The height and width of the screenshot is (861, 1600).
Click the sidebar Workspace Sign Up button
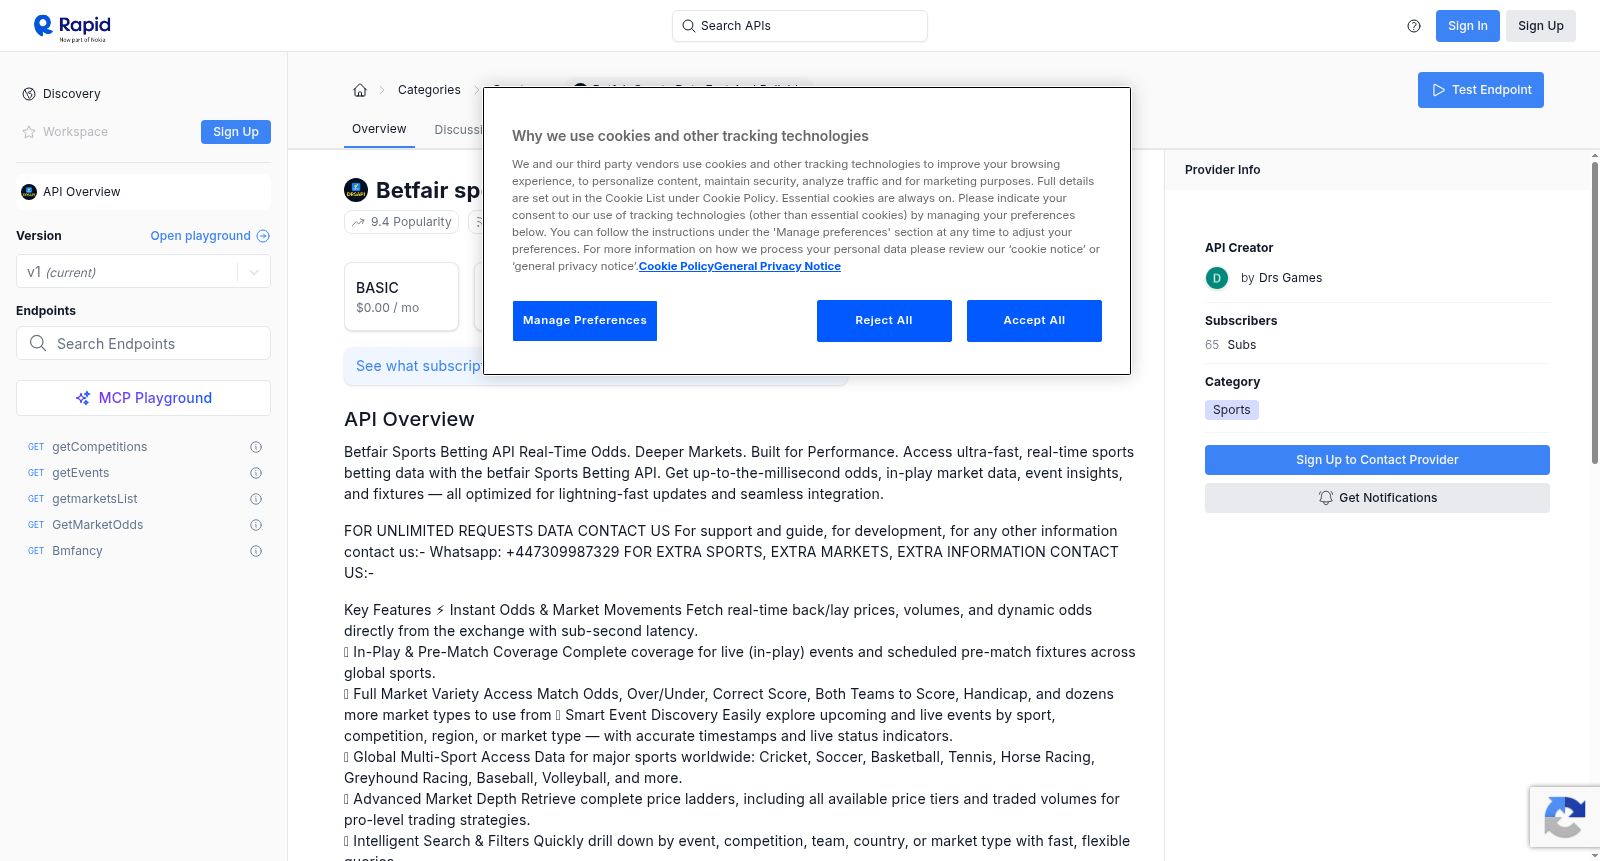point(236,132)
